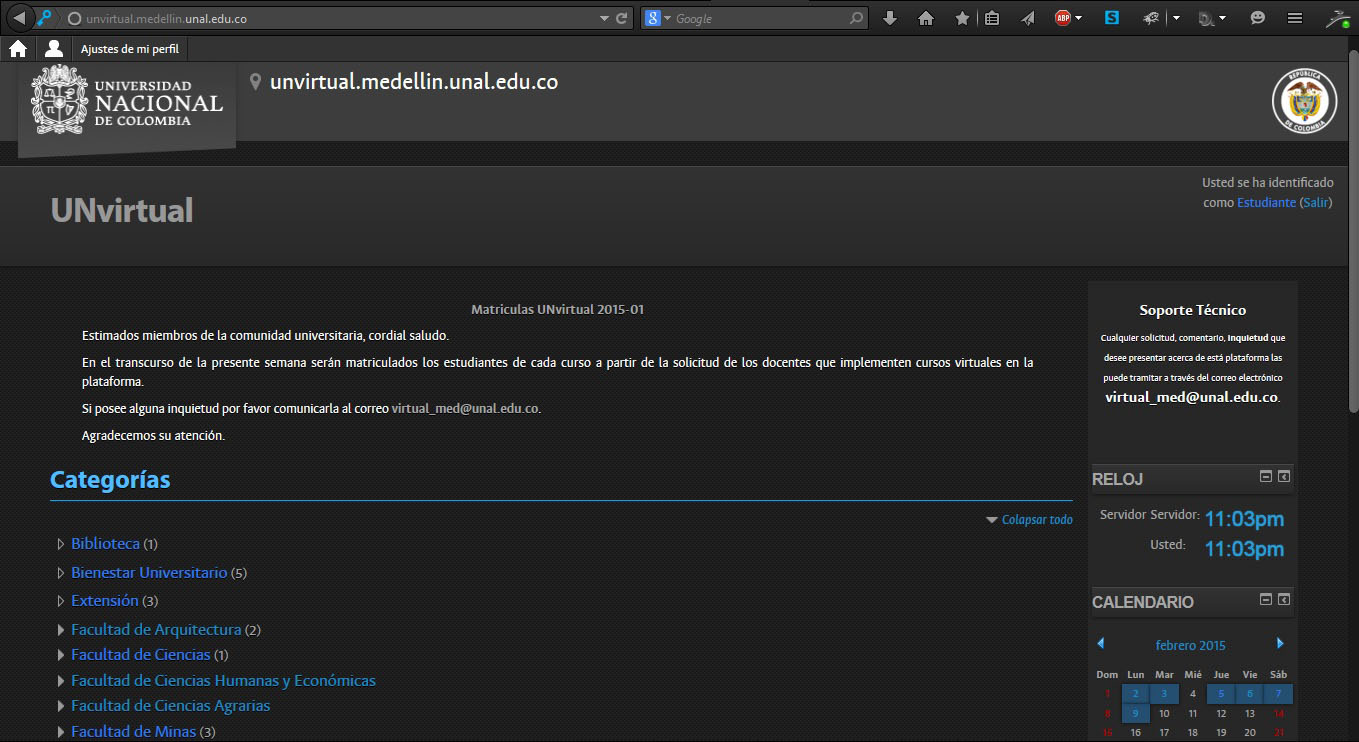This screenshot has height=742, width=1359.
Task: Click the home icon in the tab strip
Action: [18, 49]
